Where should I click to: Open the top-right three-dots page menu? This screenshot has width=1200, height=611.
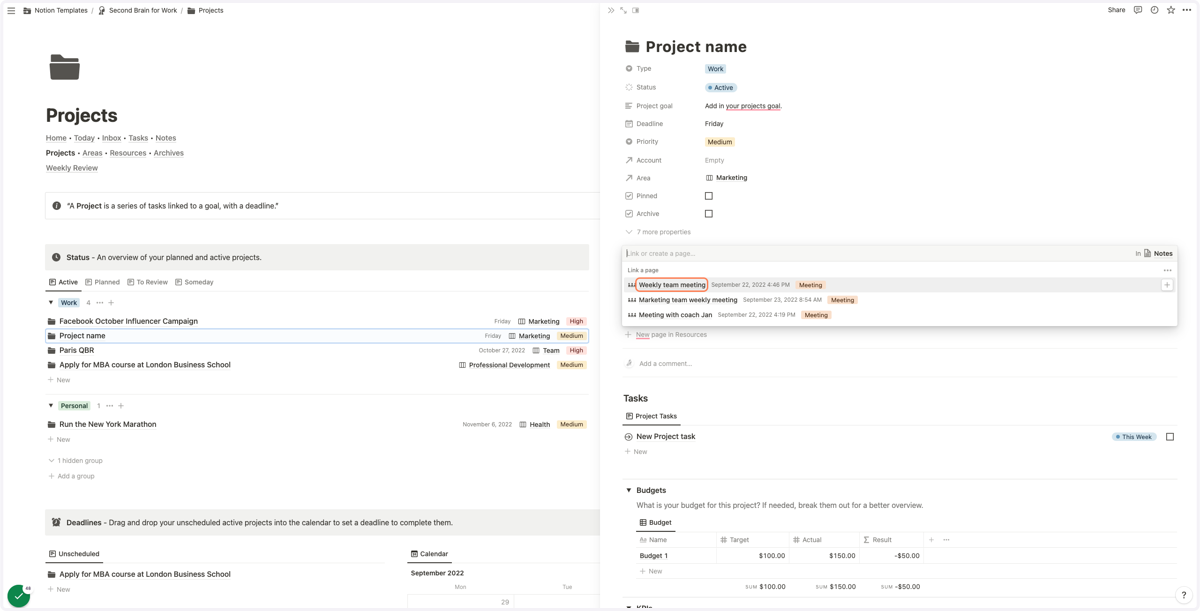click(1187, 10)
